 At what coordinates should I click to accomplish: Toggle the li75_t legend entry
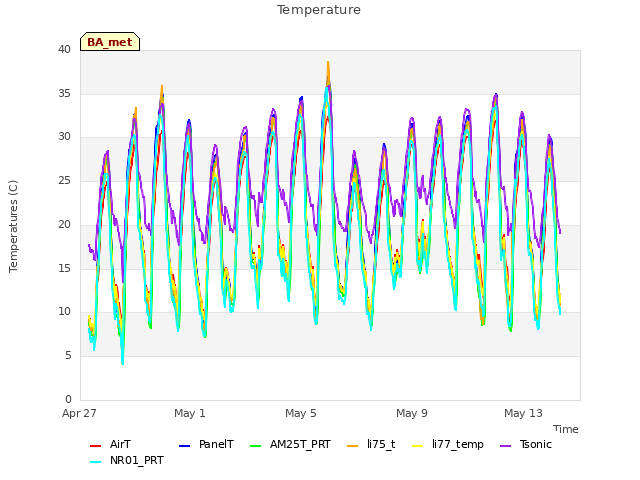371,444
